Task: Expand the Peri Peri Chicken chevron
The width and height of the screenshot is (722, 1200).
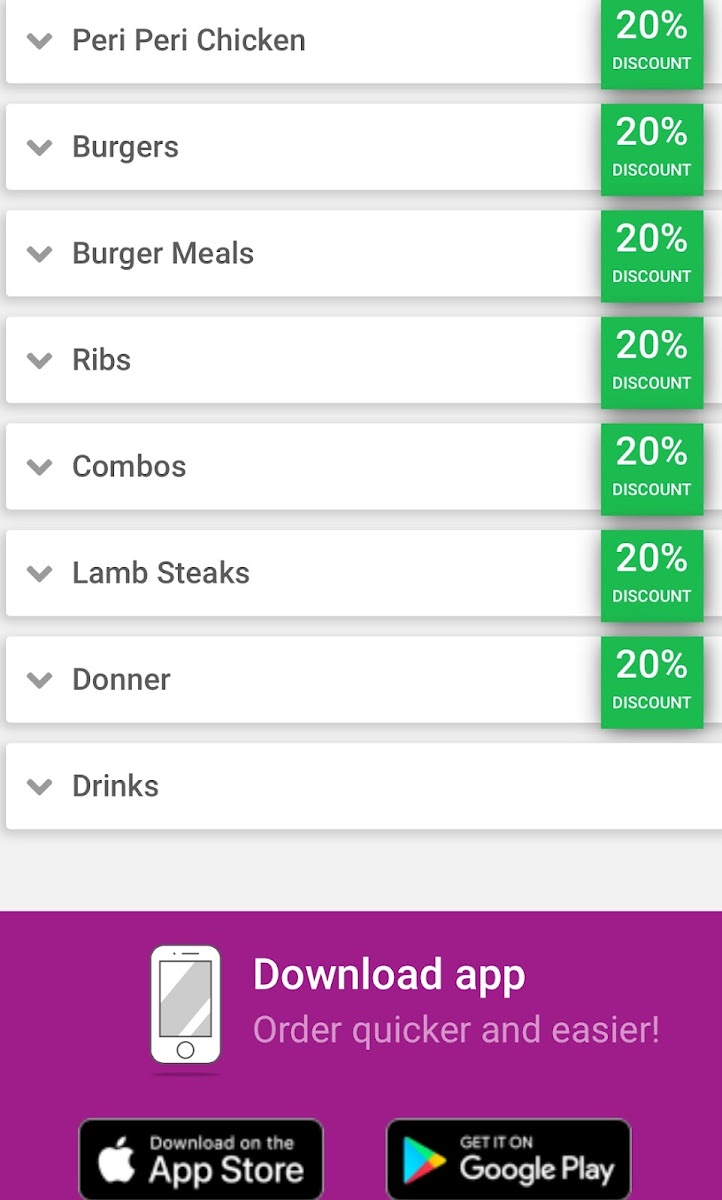Action: coord(39,41)
